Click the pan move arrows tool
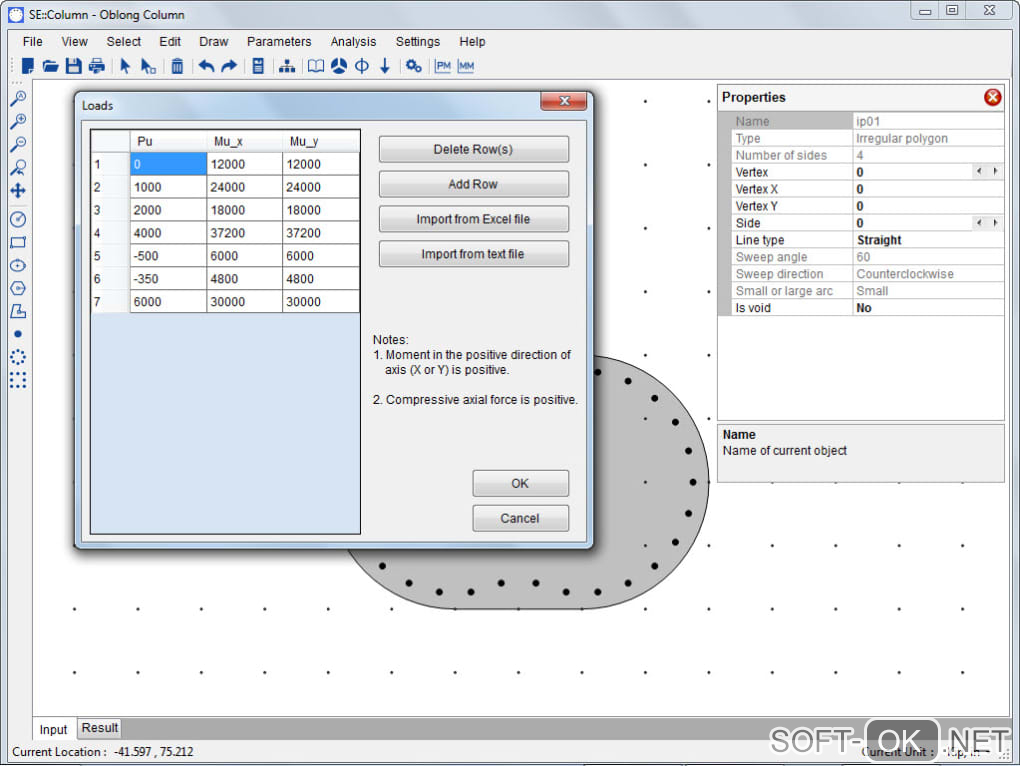This screenshot has width=1020, height=766. (x=17, y=190)
